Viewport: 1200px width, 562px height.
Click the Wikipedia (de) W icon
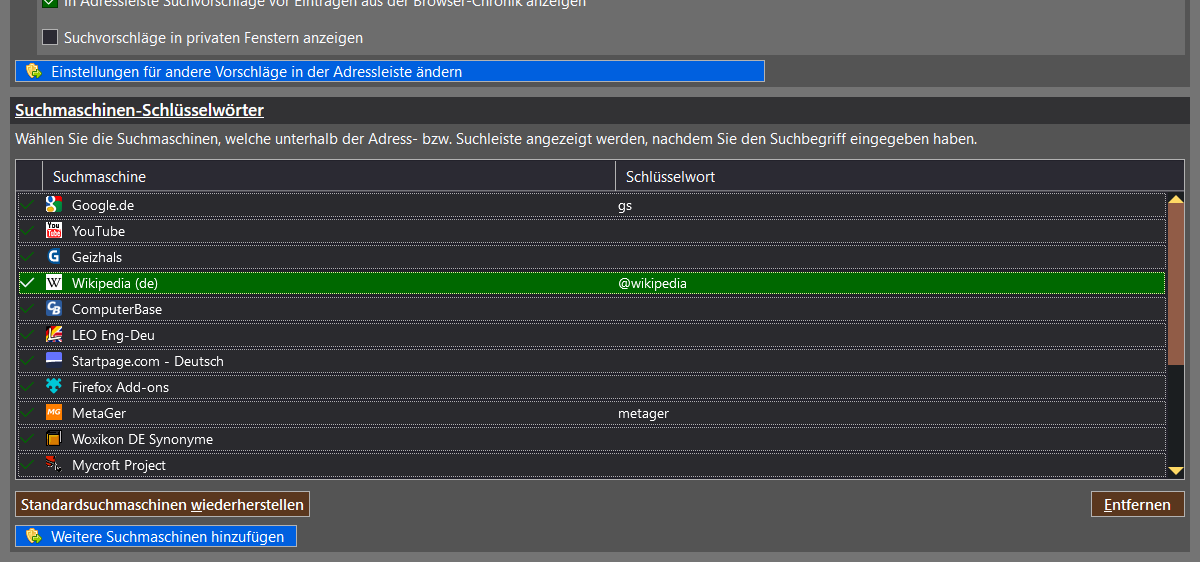[54, 283]
